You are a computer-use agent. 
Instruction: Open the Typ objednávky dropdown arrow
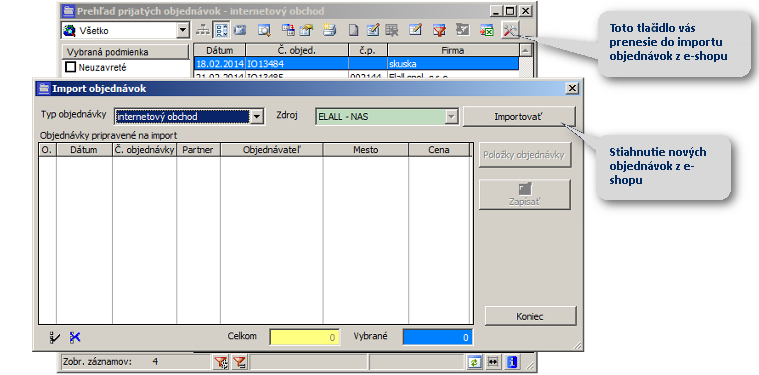[257, 116]
